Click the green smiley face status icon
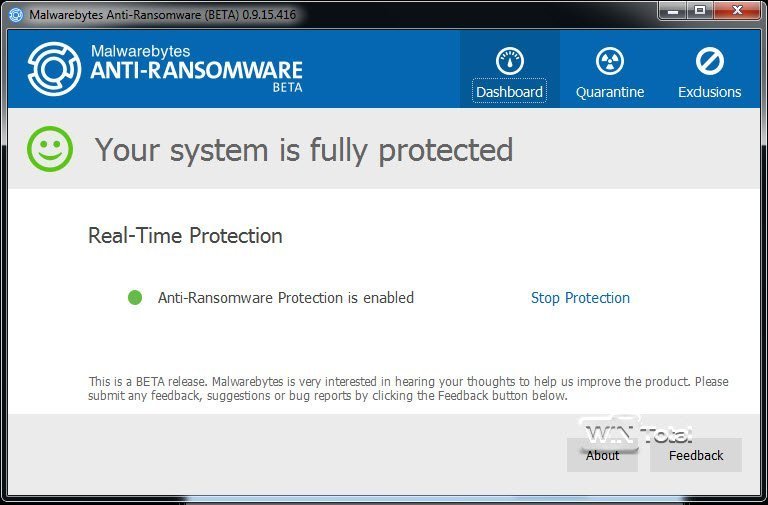Viewport: 768px width, 505px height. point(50,150)
